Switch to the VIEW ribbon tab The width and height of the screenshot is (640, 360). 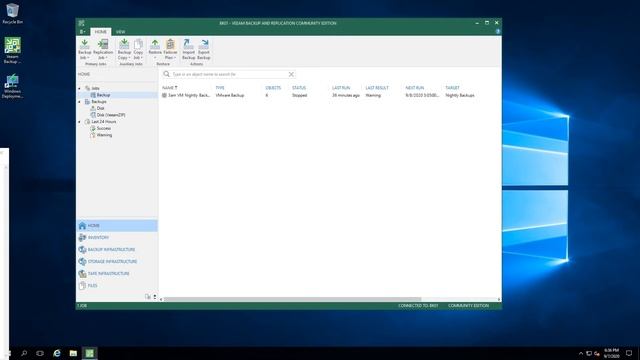120,31
